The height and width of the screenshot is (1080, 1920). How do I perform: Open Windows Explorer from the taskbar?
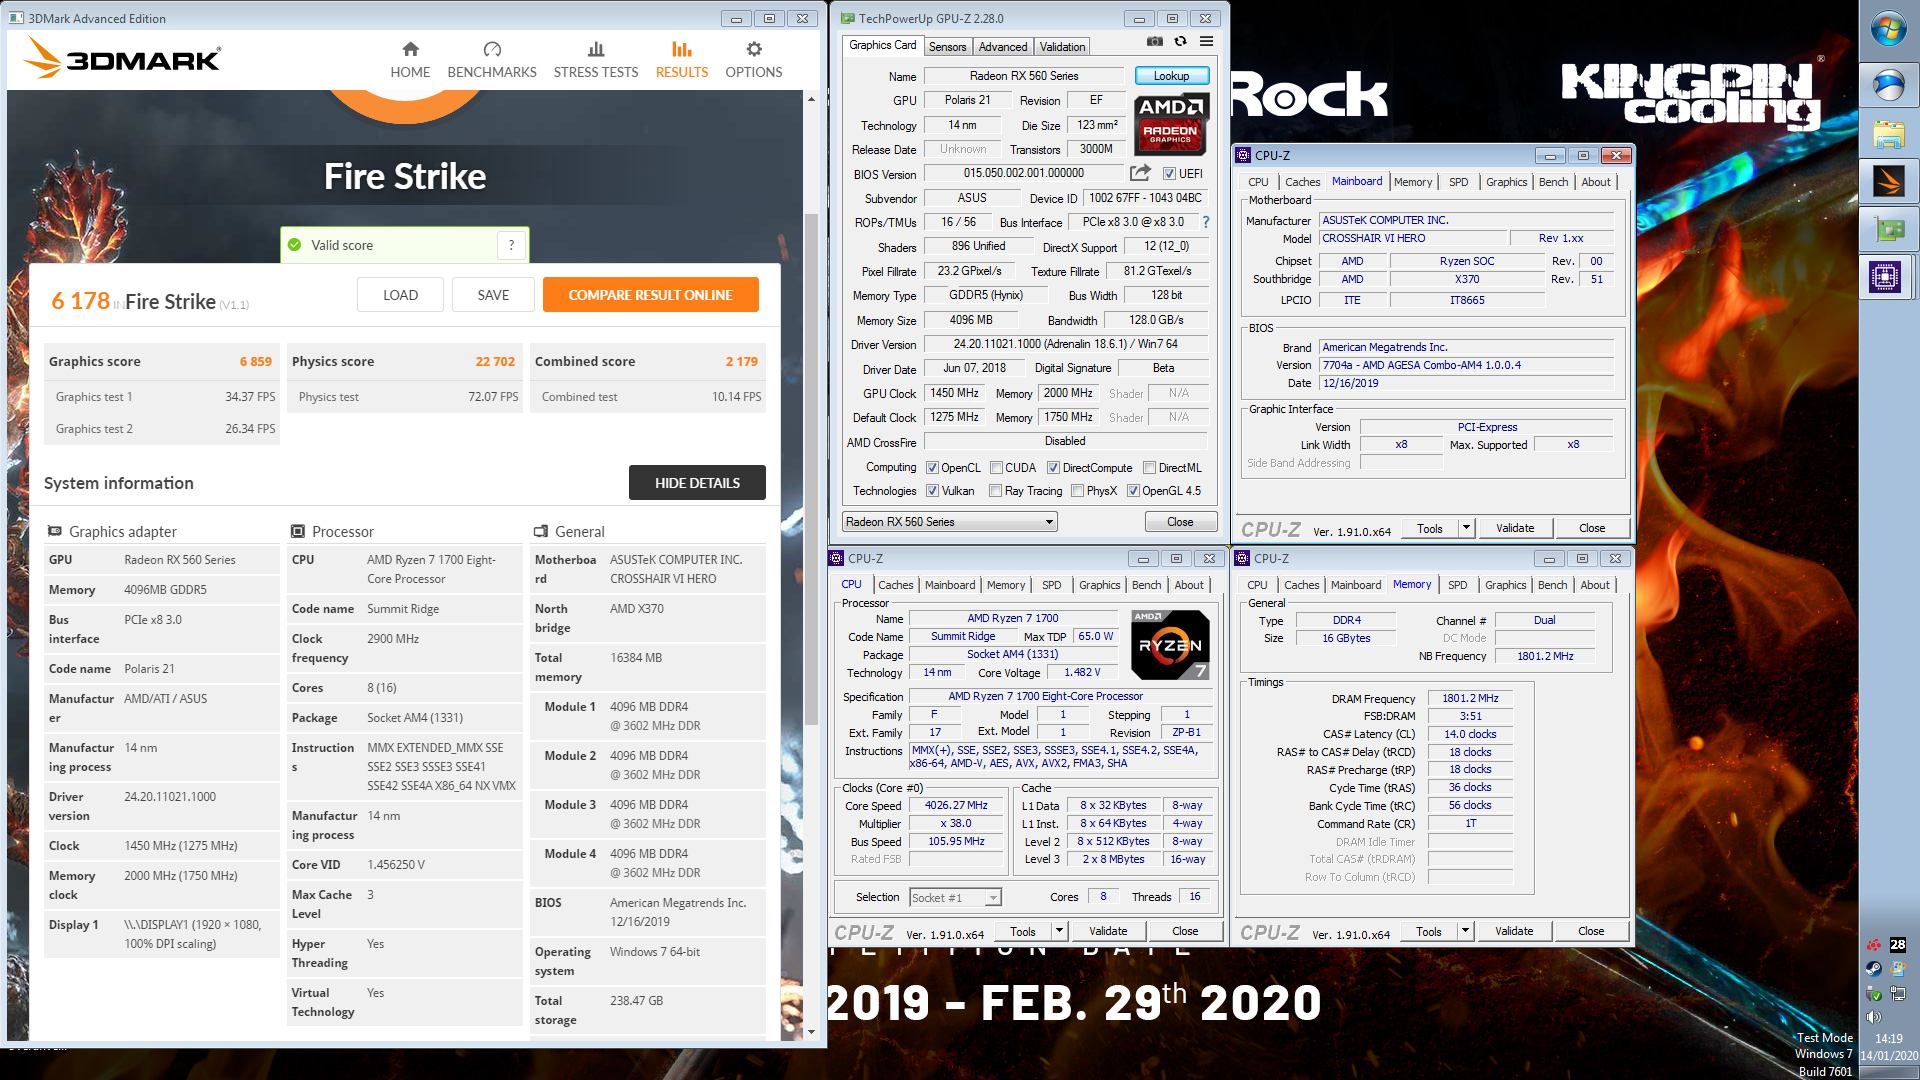point(1889,134)
